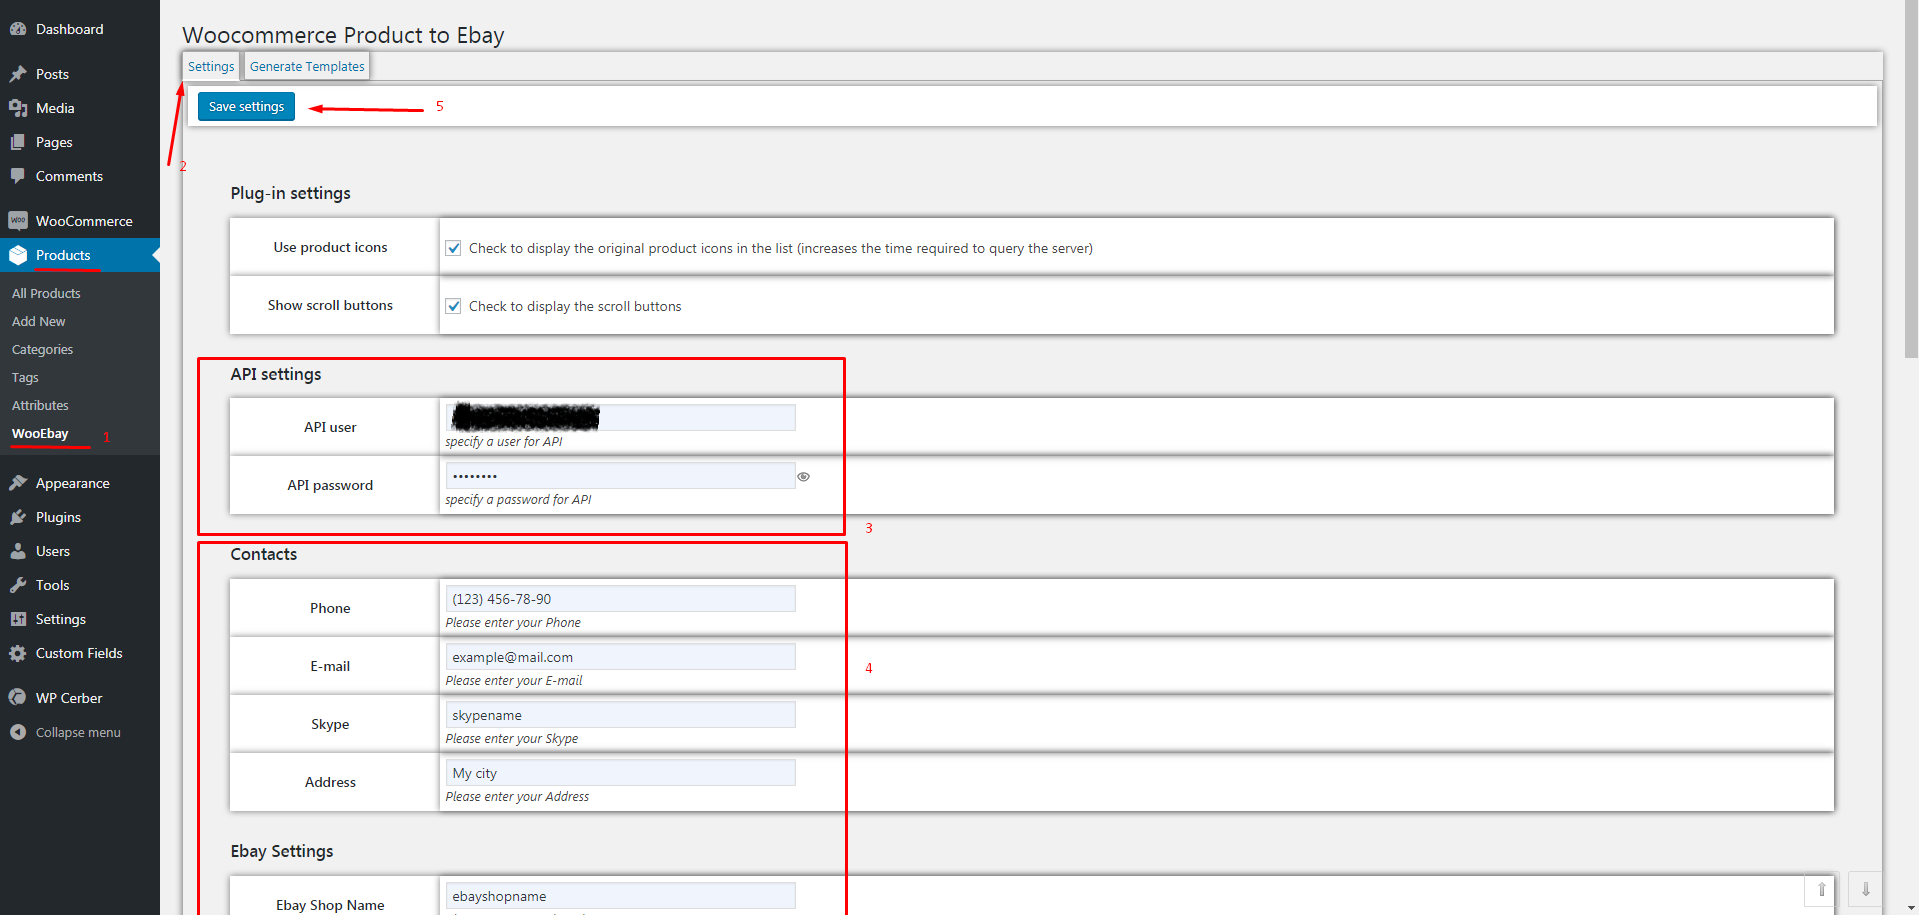Click the WooCommerce logo icon
The height and width of the screenshot is (915, 1919).
[x=18, y=221]
